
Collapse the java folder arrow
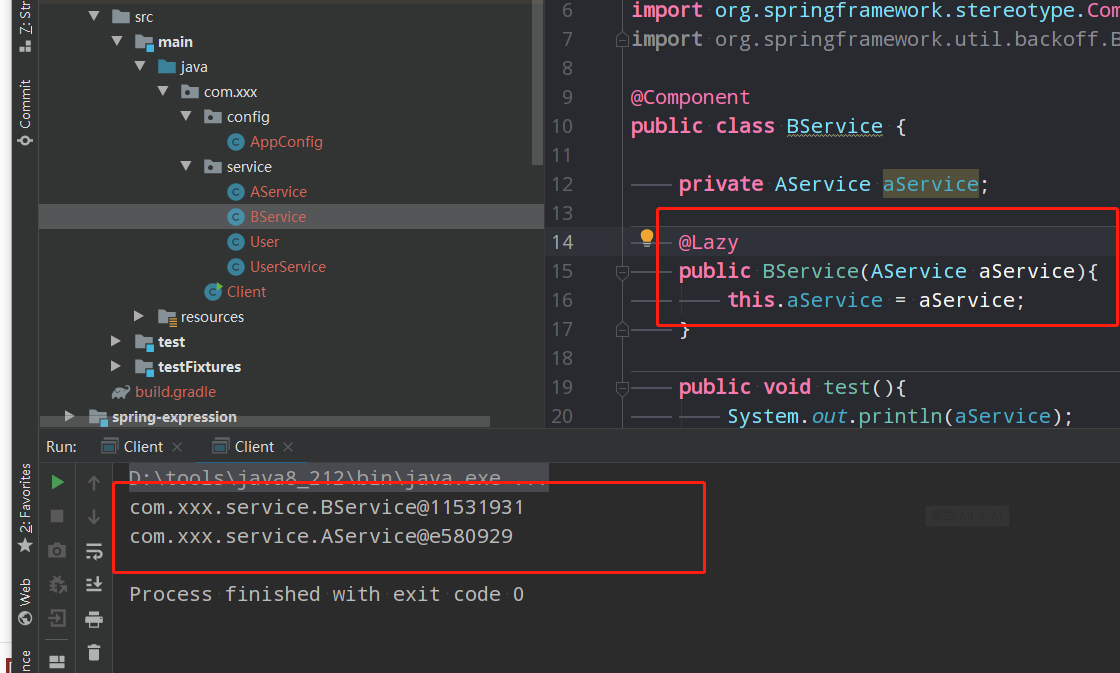[x=139, y=66]
